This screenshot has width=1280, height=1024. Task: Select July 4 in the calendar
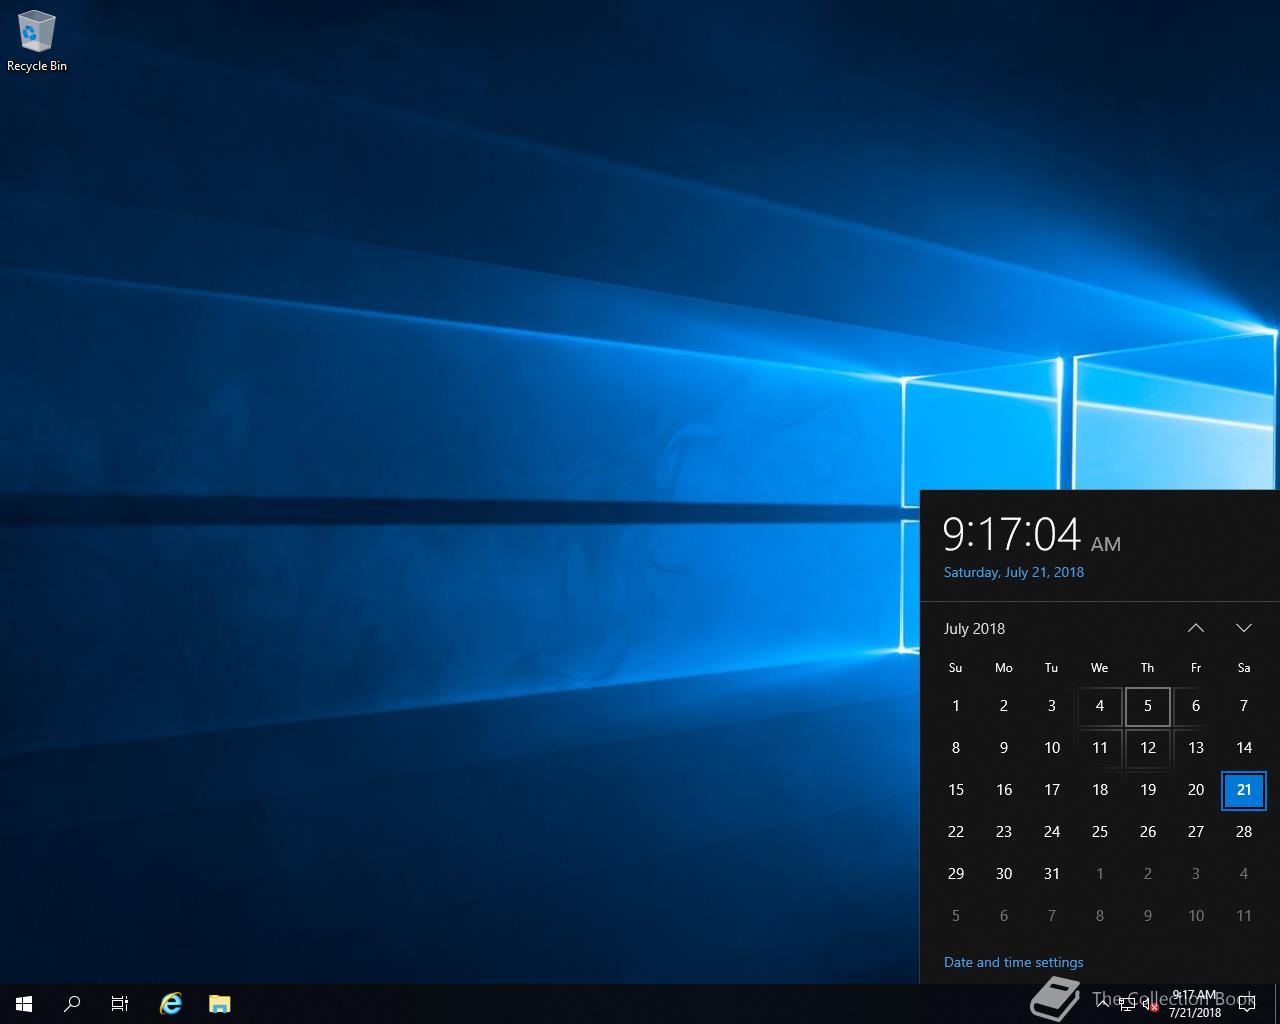coord(1100,706)
